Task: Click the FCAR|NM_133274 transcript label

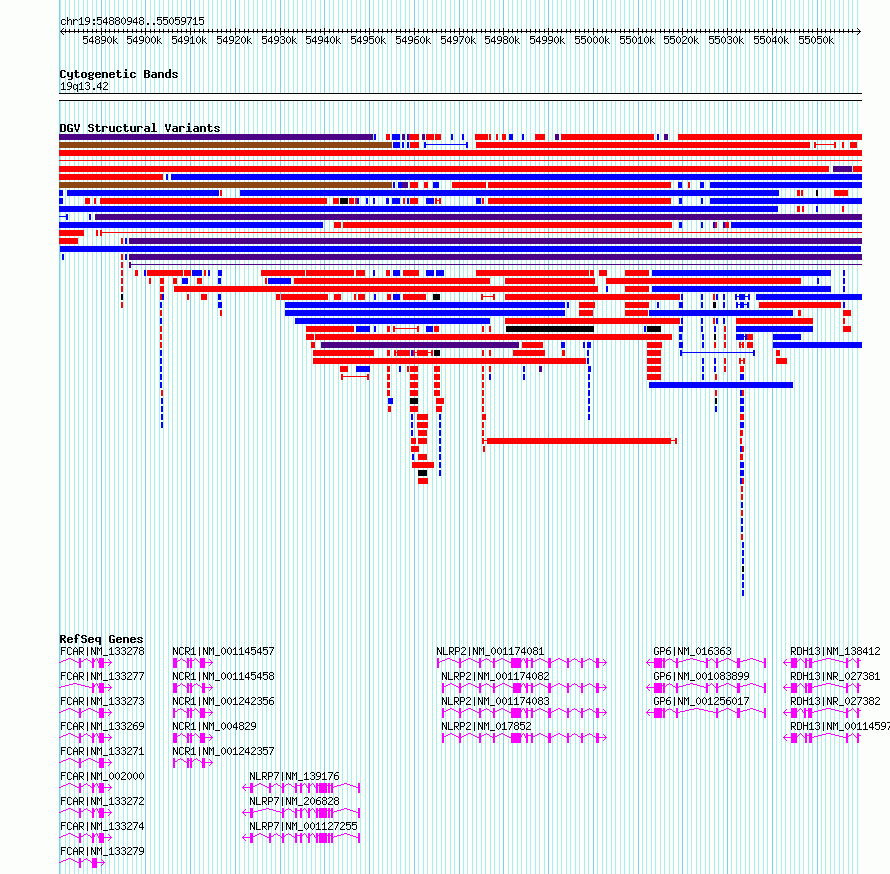Action: (x=102, y=826)
